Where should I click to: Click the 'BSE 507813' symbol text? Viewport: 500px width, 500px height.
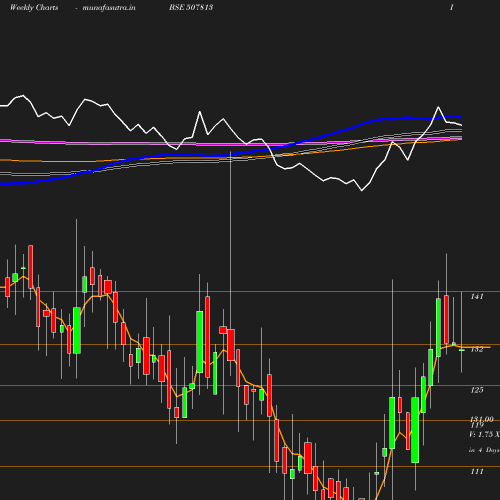[x=191, y=7]
